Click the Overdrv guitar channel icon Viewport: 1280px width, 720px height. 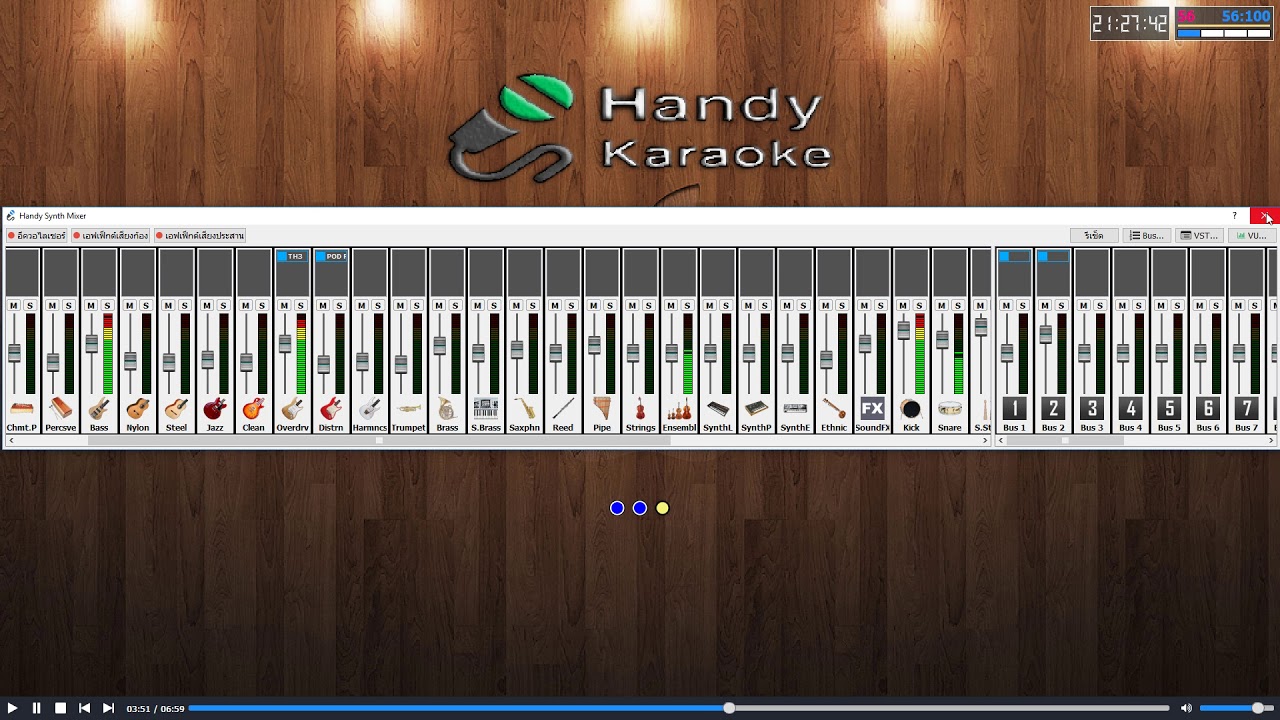[292, 408]
